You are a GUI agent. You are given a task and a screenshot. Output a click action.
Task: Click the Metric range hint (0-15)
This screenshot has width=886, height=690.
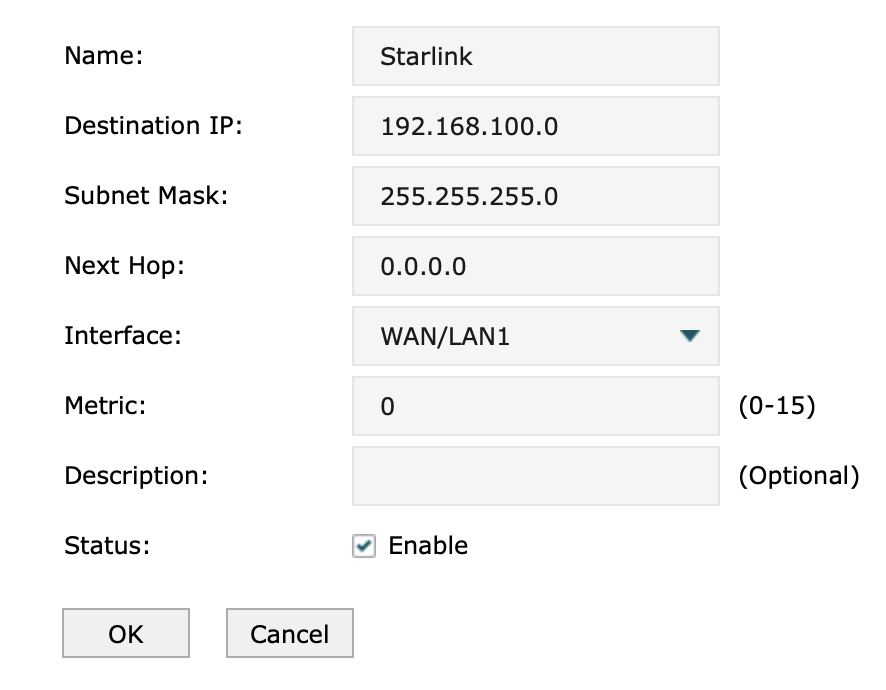coord(777,406)
